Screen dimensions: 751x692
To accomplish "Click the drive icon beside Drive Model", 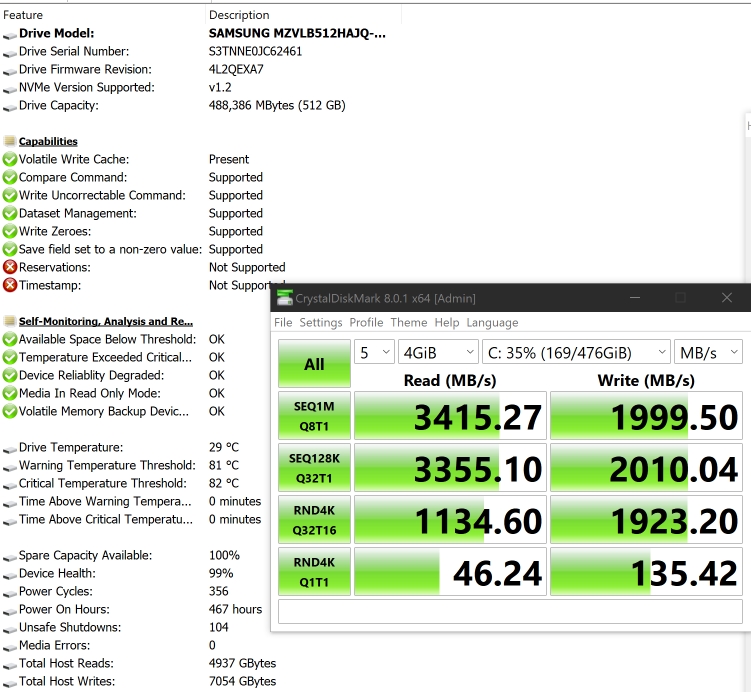I will 10,35.
